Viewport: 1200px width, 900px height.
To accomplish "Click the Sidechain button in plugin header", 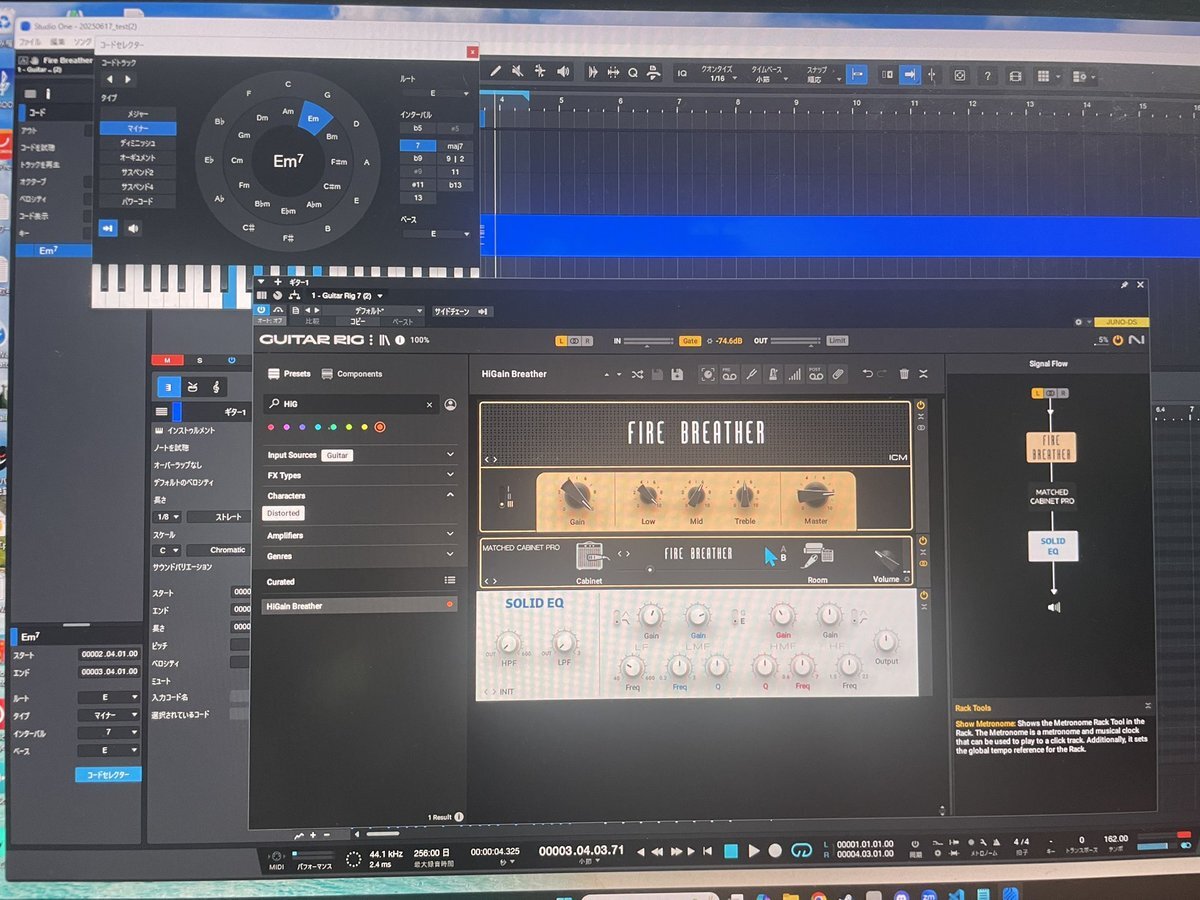I will [x=462, y=311].
